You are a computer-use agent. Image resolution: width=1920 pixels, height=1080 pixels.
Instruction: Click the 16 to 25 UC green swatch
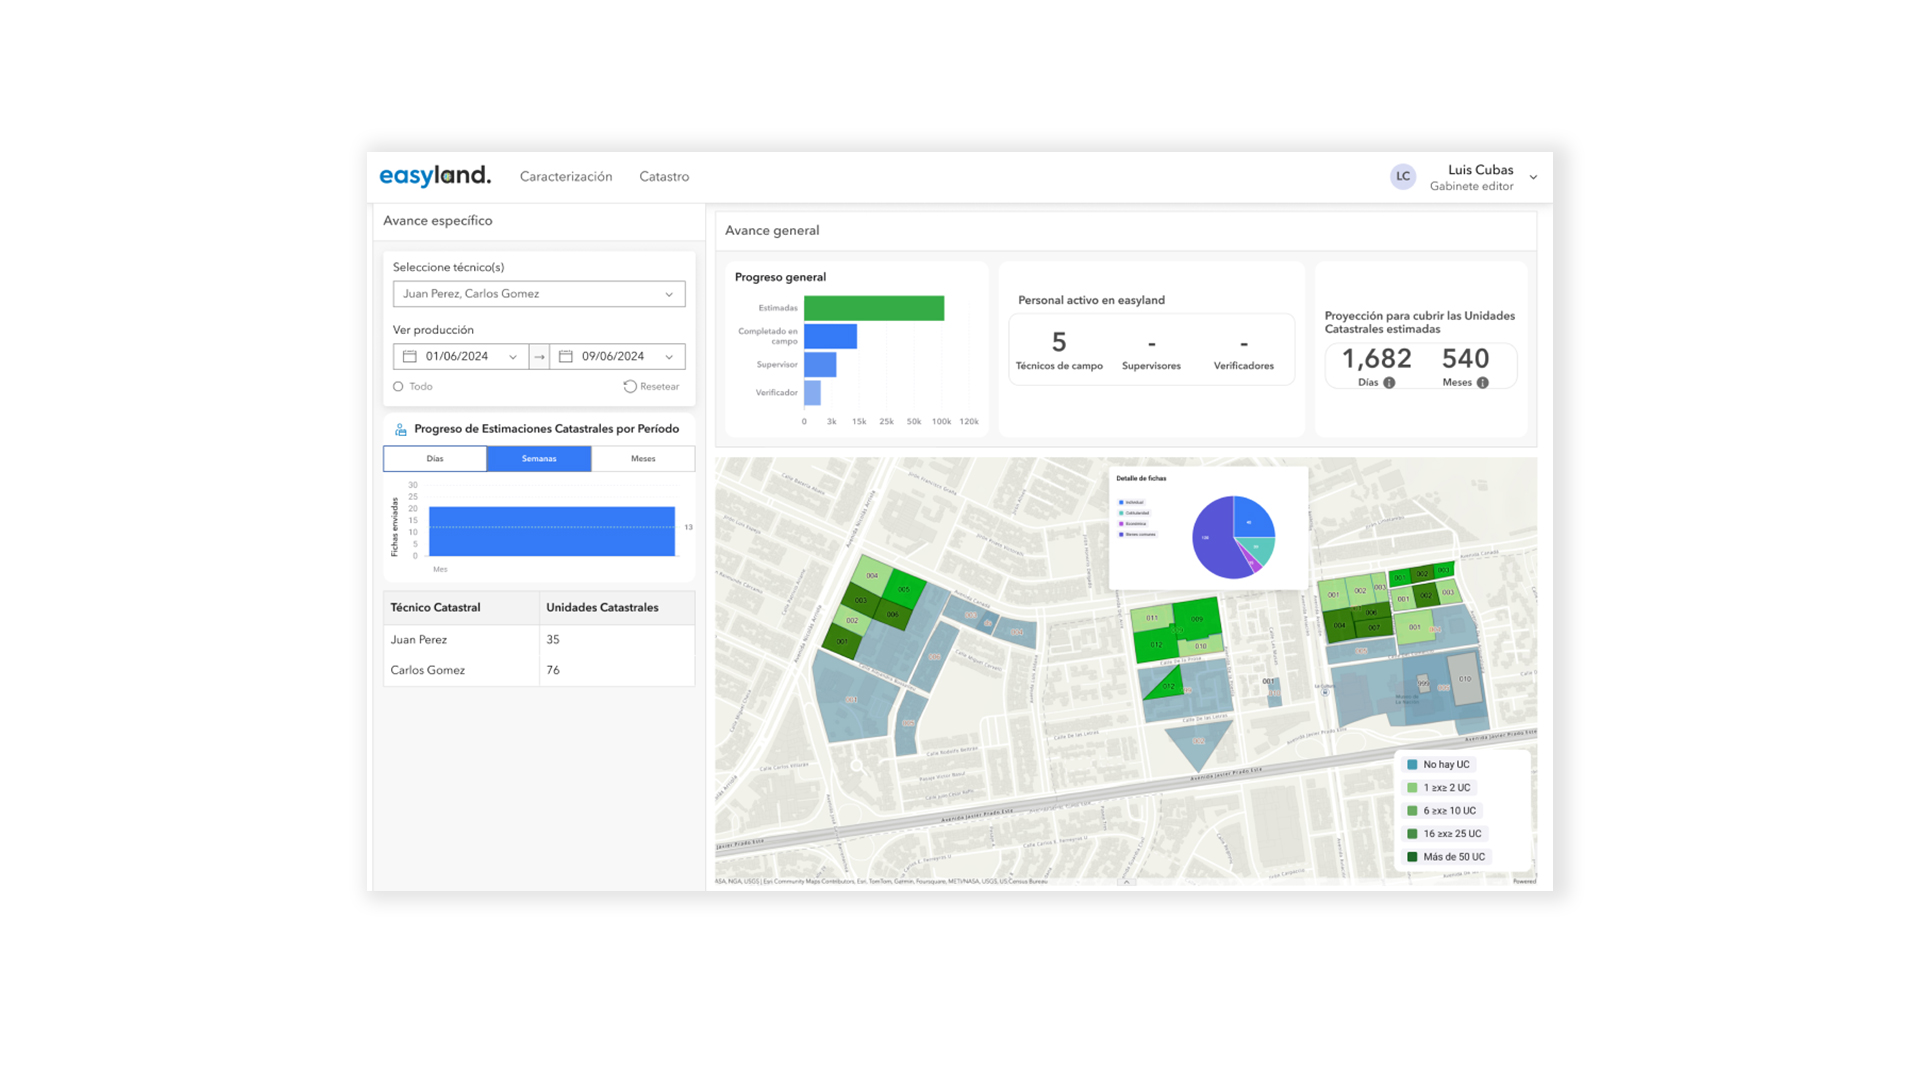click(1412, 834)
